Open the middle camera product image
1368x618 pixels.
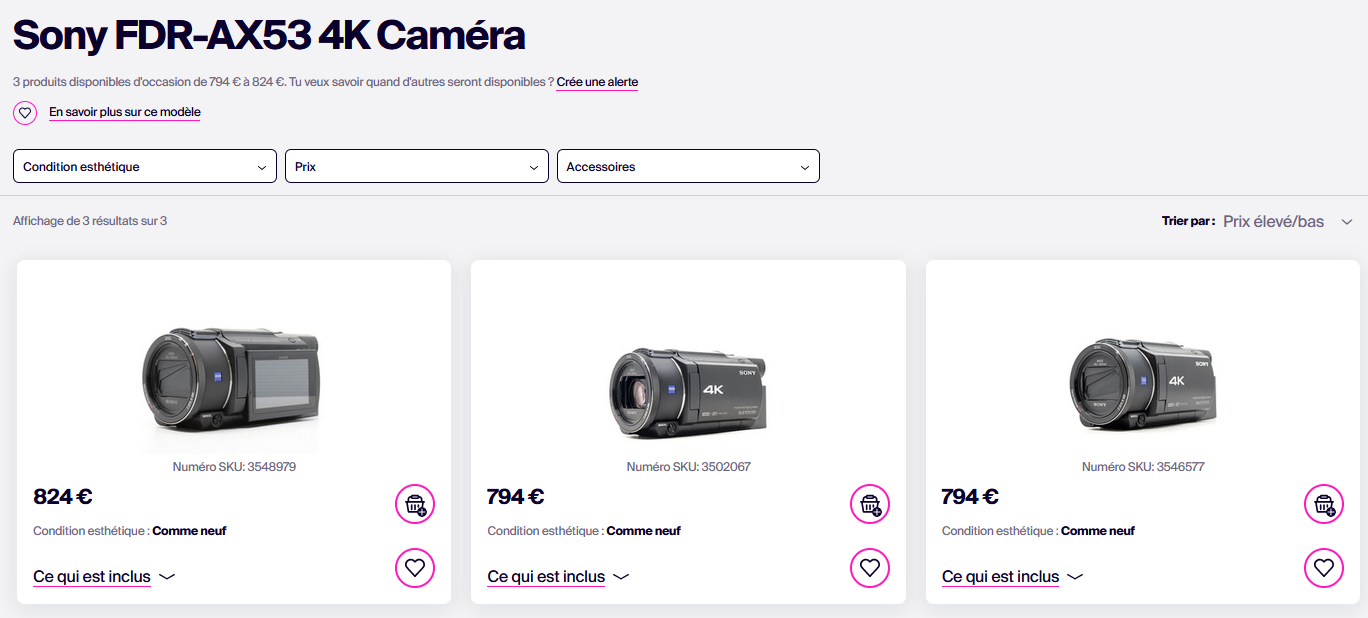click(688, 390)
